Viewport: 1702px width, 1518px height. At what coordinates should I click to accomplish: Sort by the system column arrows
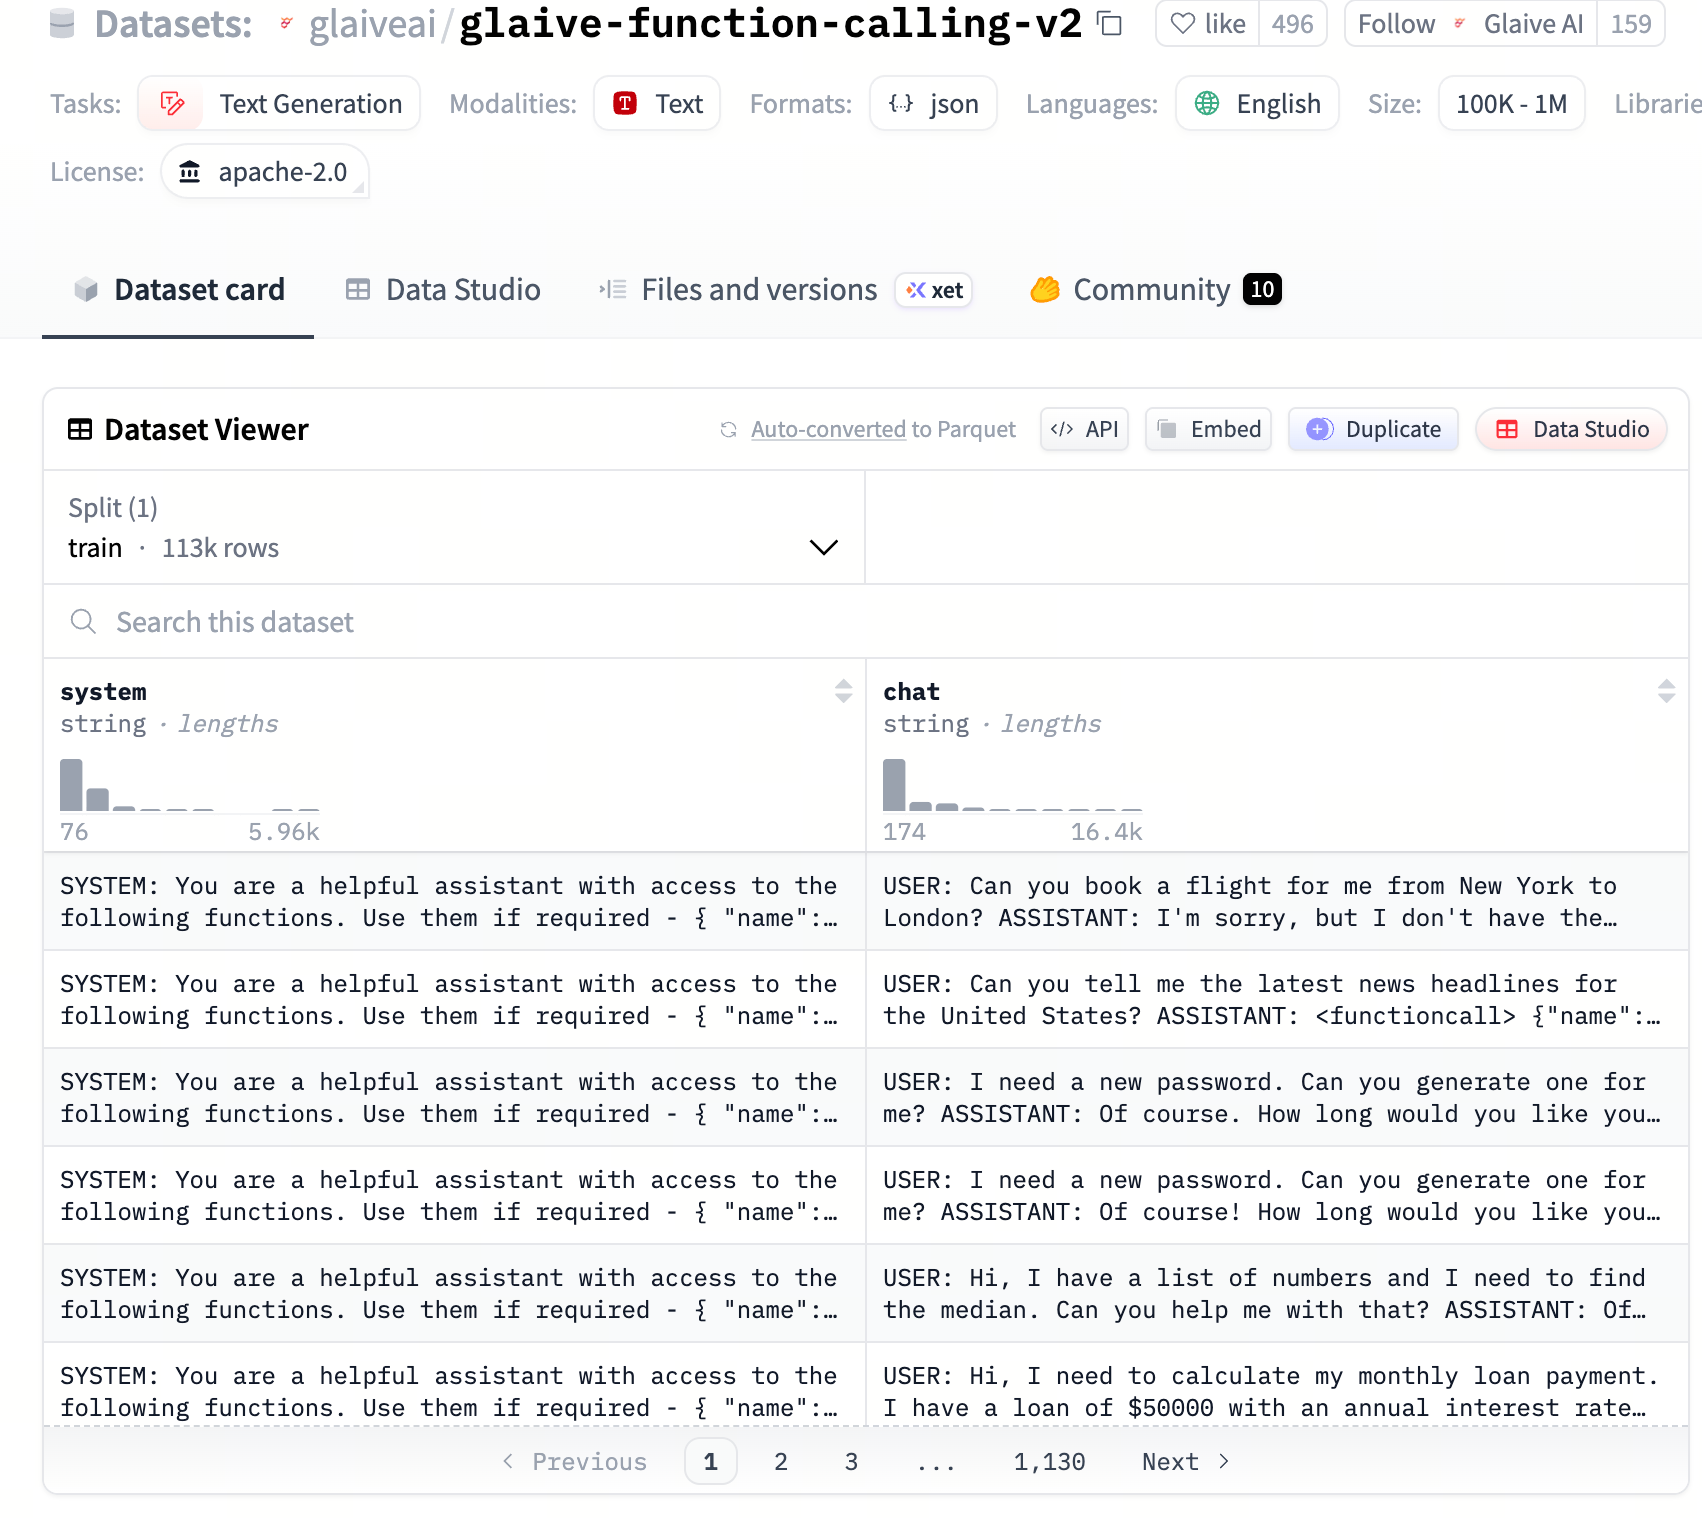[843, 691]
